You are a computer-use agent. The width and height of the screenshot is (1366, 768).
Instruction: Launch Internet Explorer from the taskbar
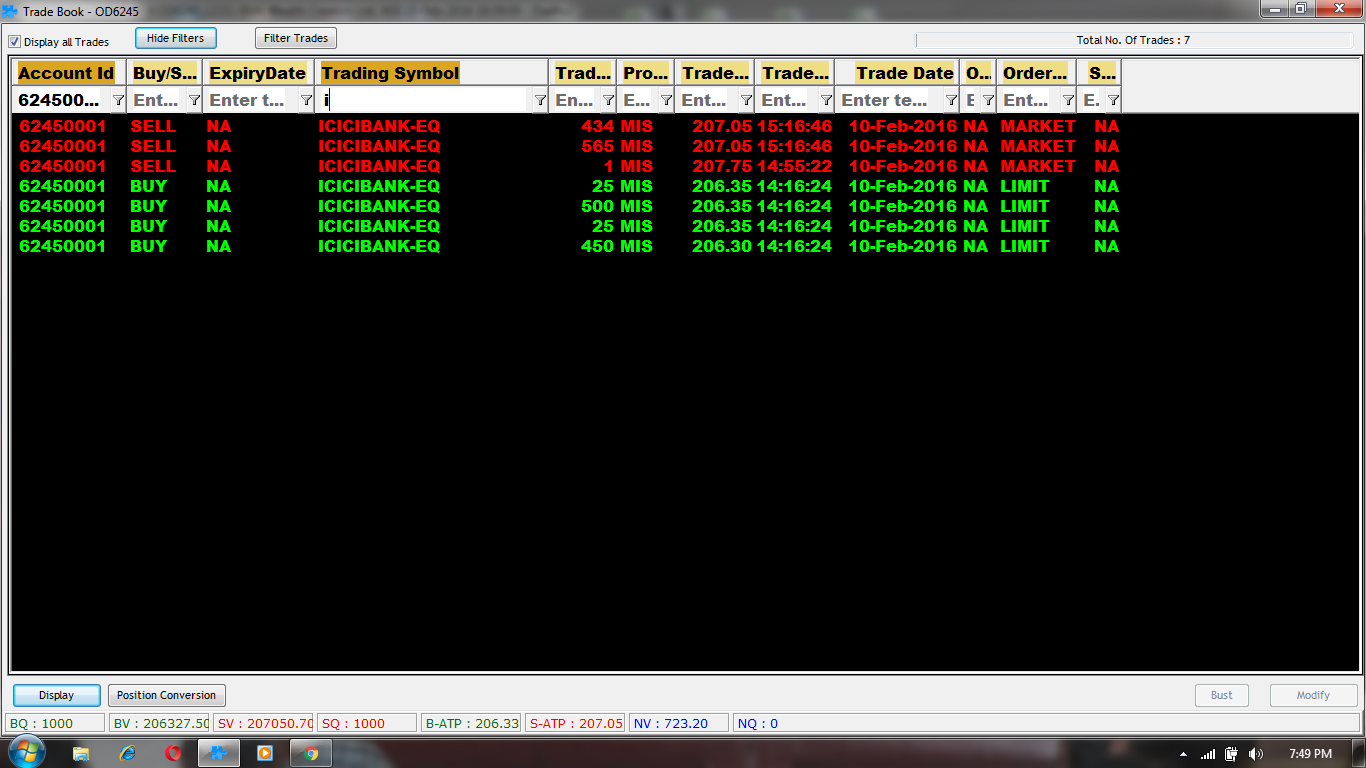pos(127,753)
